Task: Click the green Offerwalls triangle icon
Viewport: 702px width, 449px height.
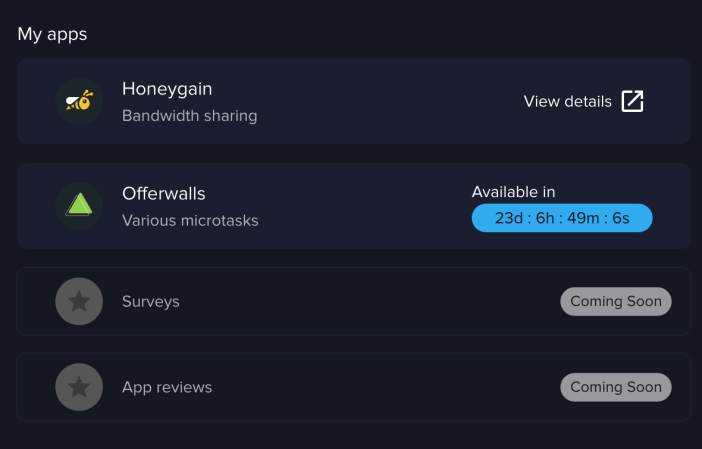Action: (x=79, y=206)
